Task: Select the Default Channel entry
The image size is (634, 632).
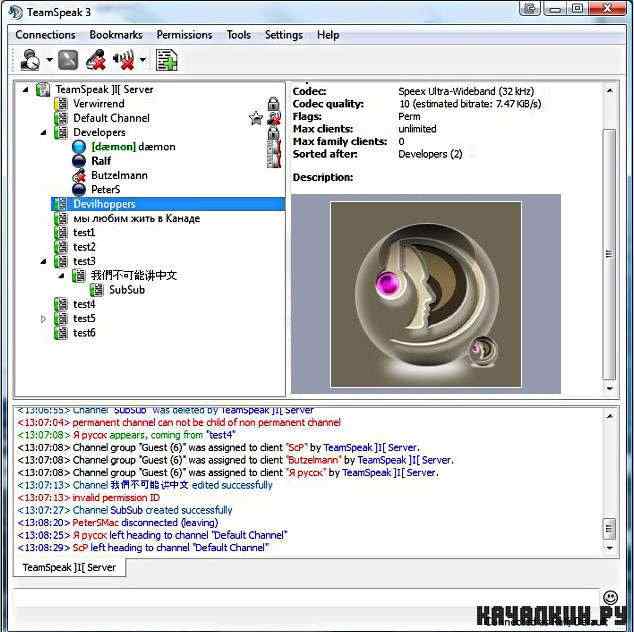Action: click(x=111, y=118)
